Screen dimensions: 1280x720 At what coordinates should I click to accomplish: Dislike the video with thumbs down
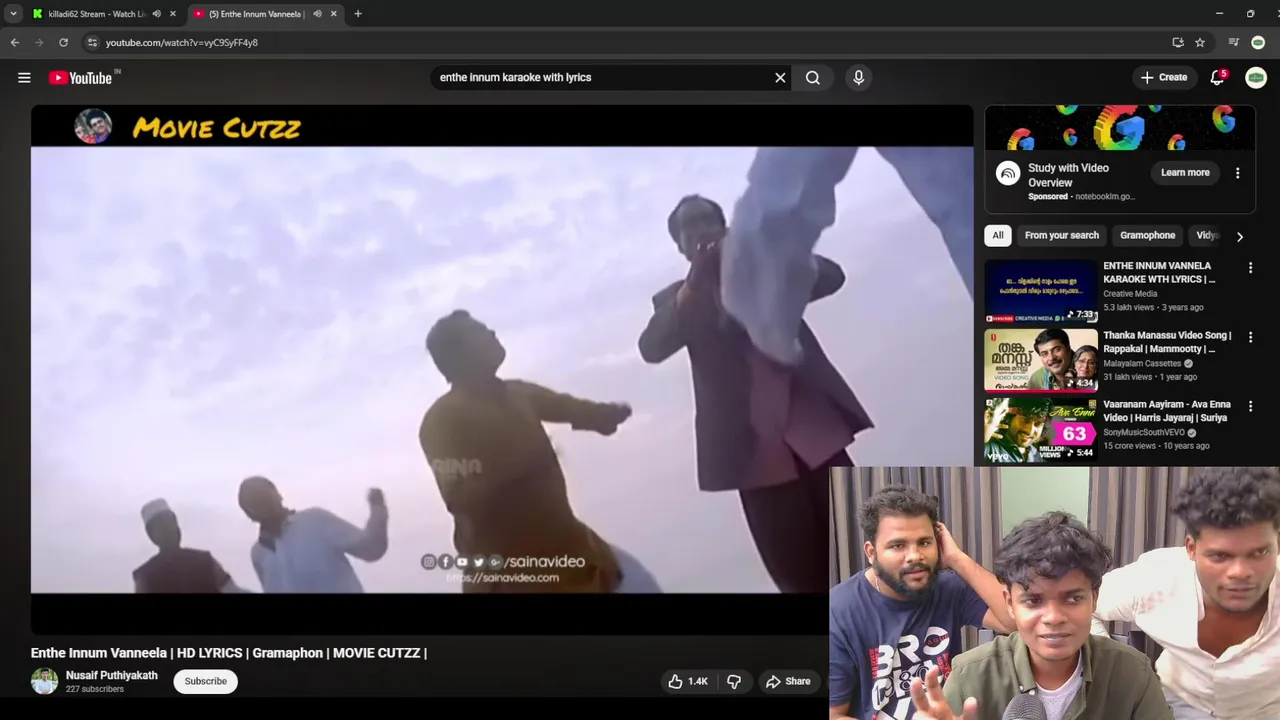734,681
